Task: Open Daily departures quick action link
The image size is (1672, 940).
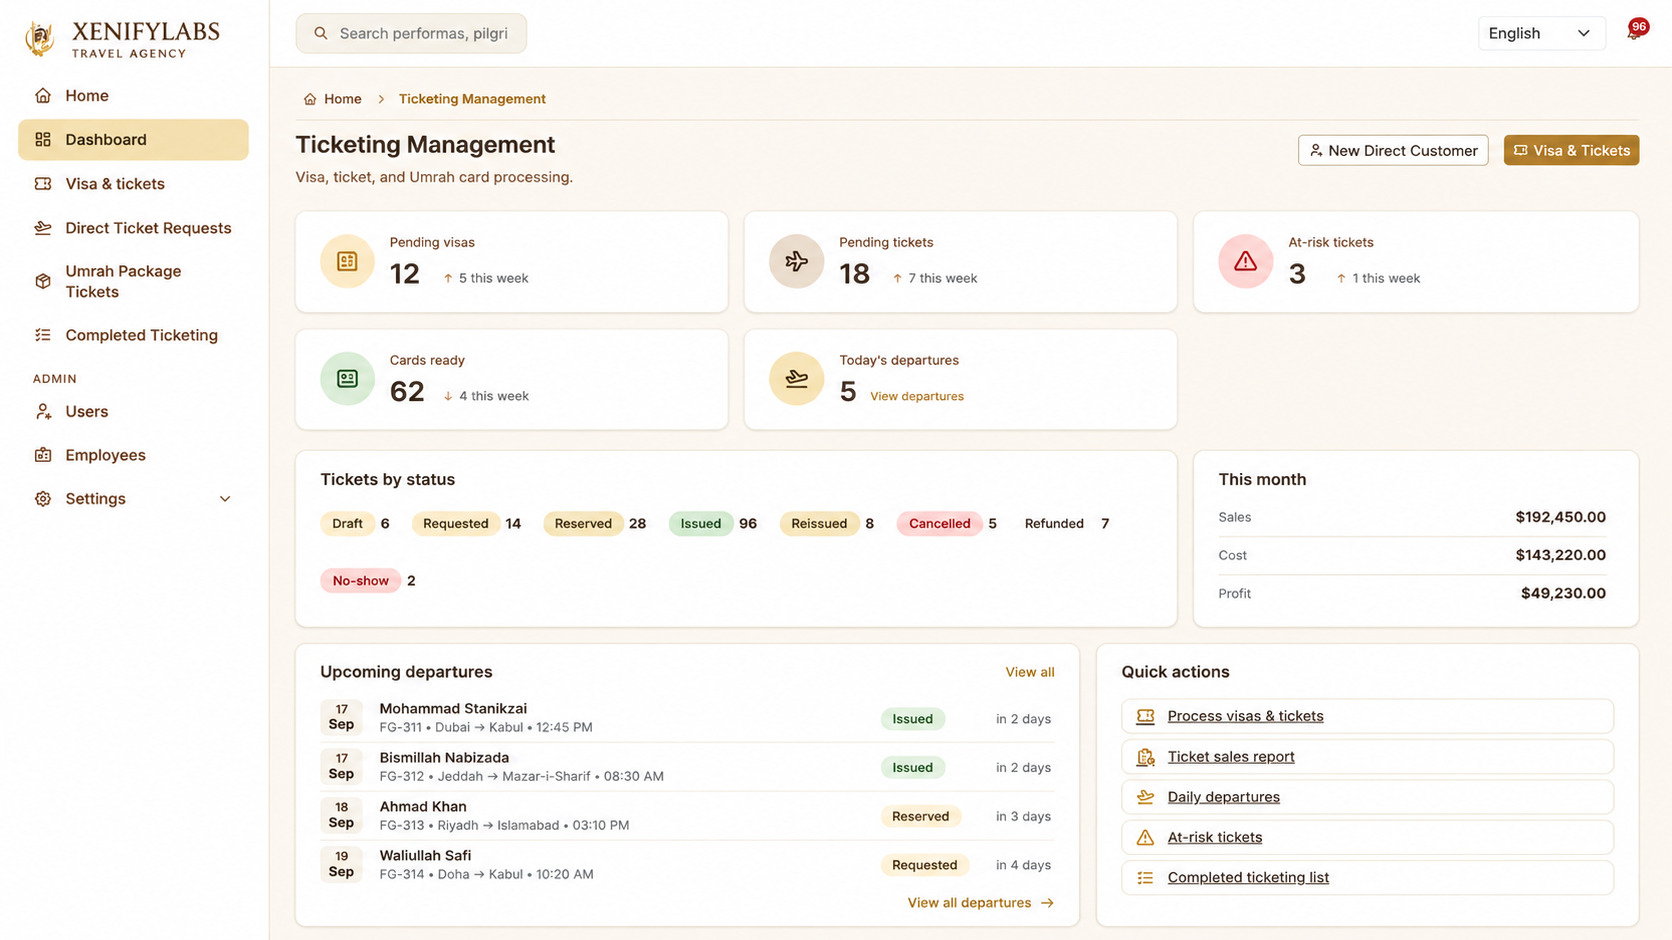Action: [x=1223, y=797]
